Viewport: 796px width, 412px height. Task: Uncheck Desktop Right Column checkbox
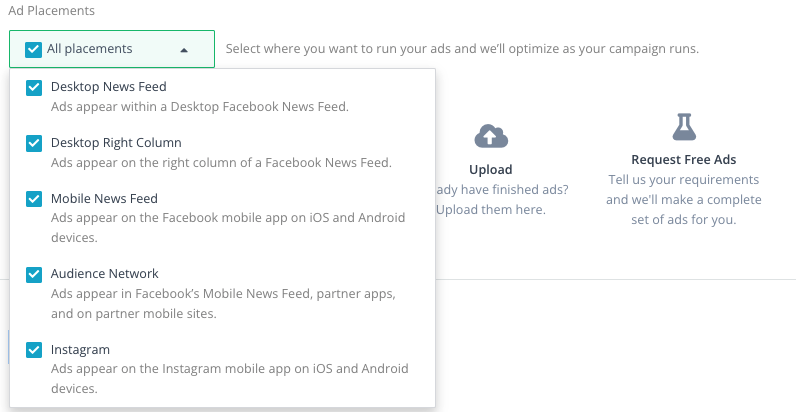(x=34, y=143)
